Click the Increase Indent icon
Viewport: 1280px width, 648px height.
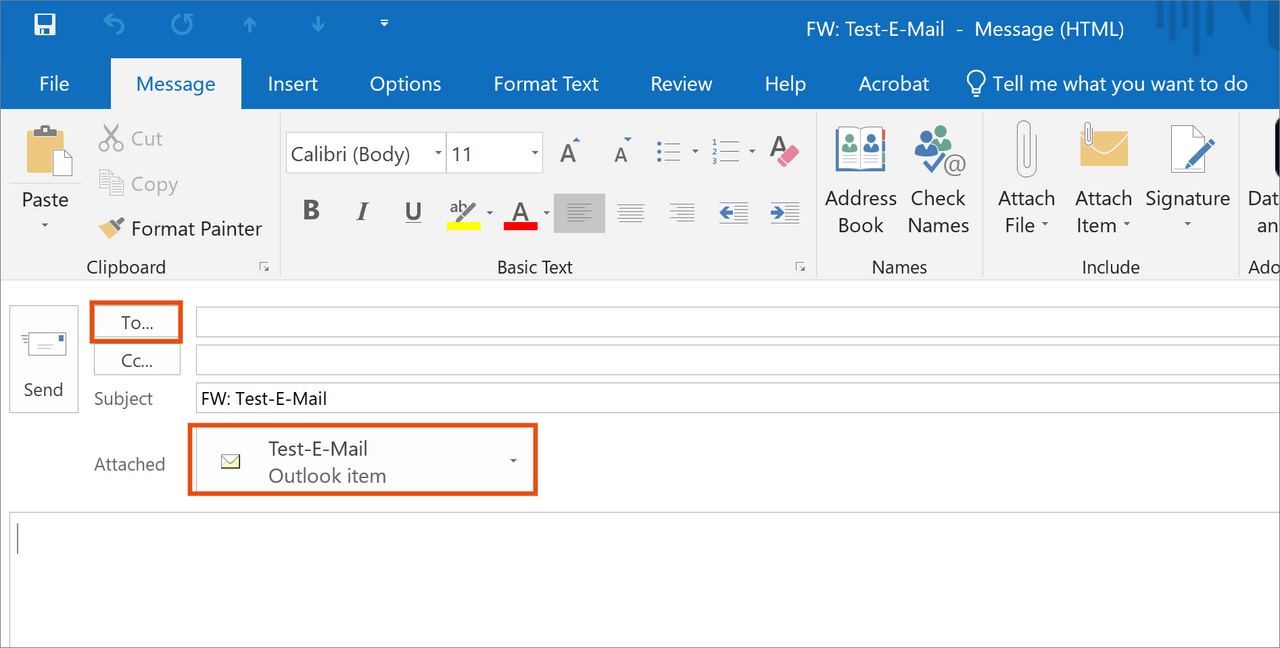click(785, 212)
